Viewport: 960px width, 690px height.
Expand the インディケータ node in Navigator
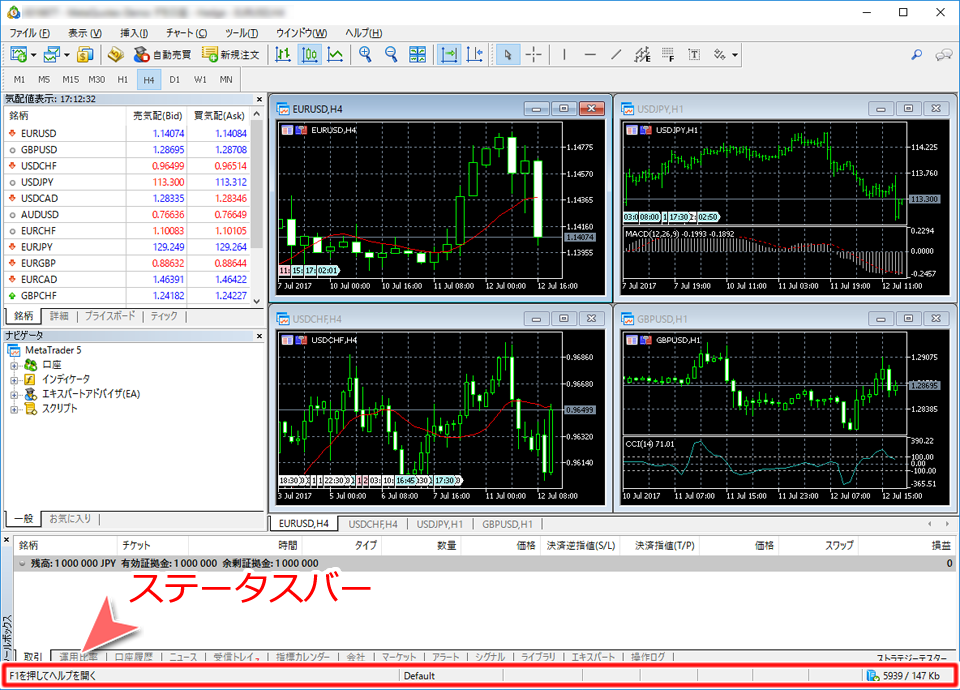[13, 380]
